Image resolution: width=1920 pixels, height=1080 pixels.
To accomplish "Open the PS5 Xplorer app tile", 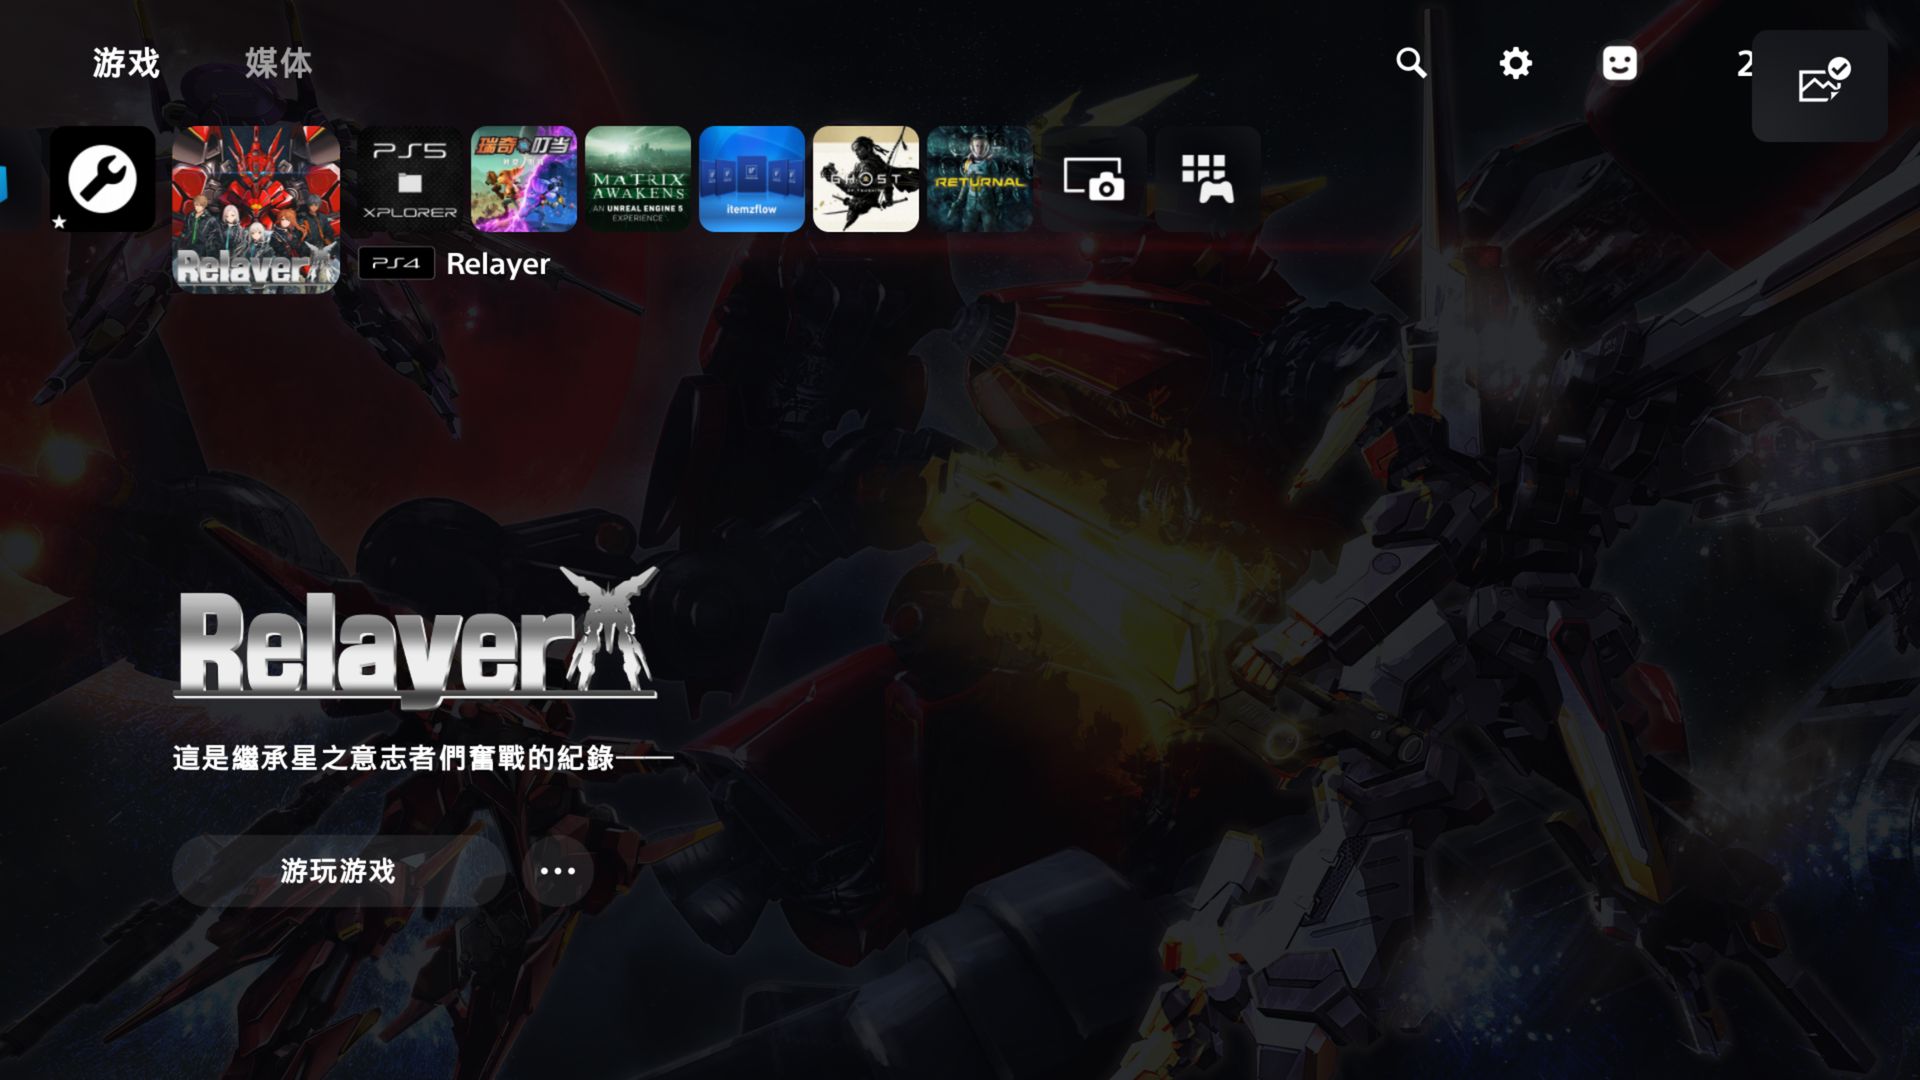I will tap(410, 179).
